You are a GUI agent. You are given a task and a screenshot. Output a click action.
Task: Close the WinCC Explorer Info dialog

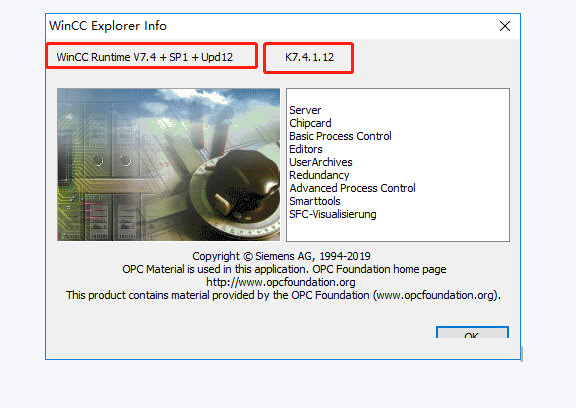[505, 26]
